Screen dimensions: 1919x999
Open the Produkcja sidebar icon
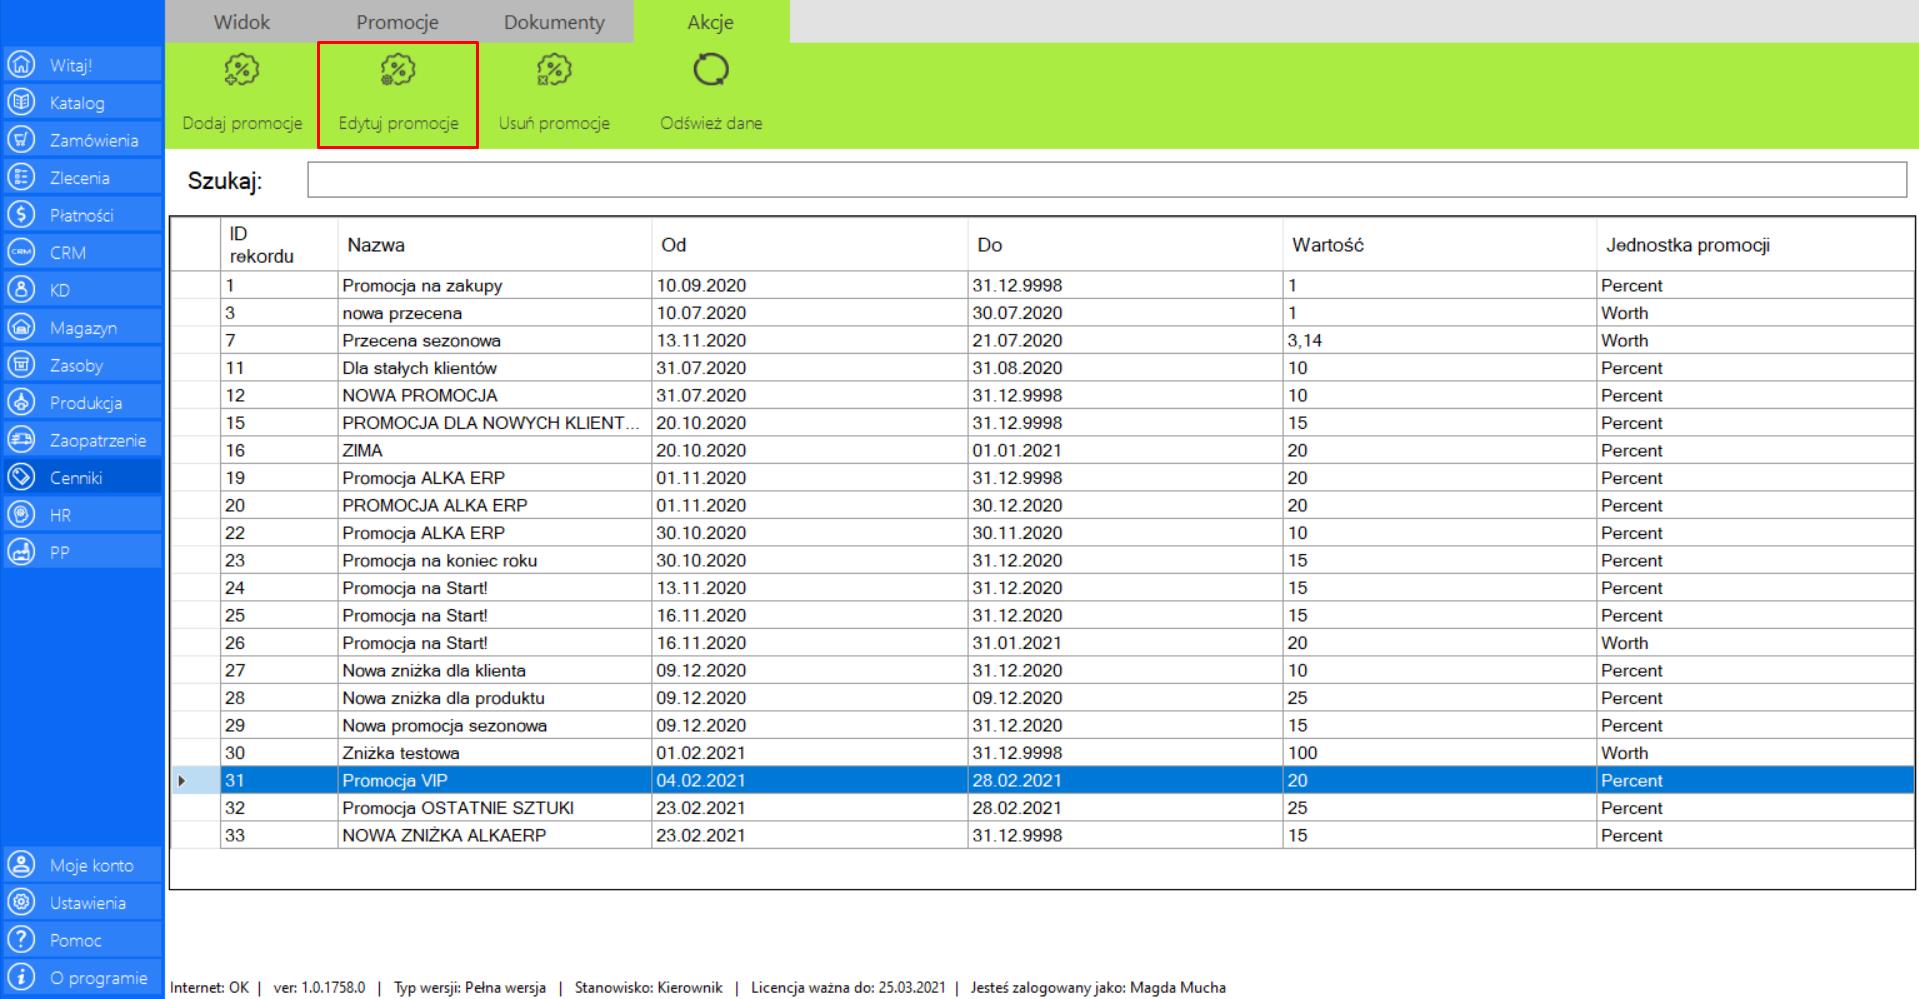[21, 402]
